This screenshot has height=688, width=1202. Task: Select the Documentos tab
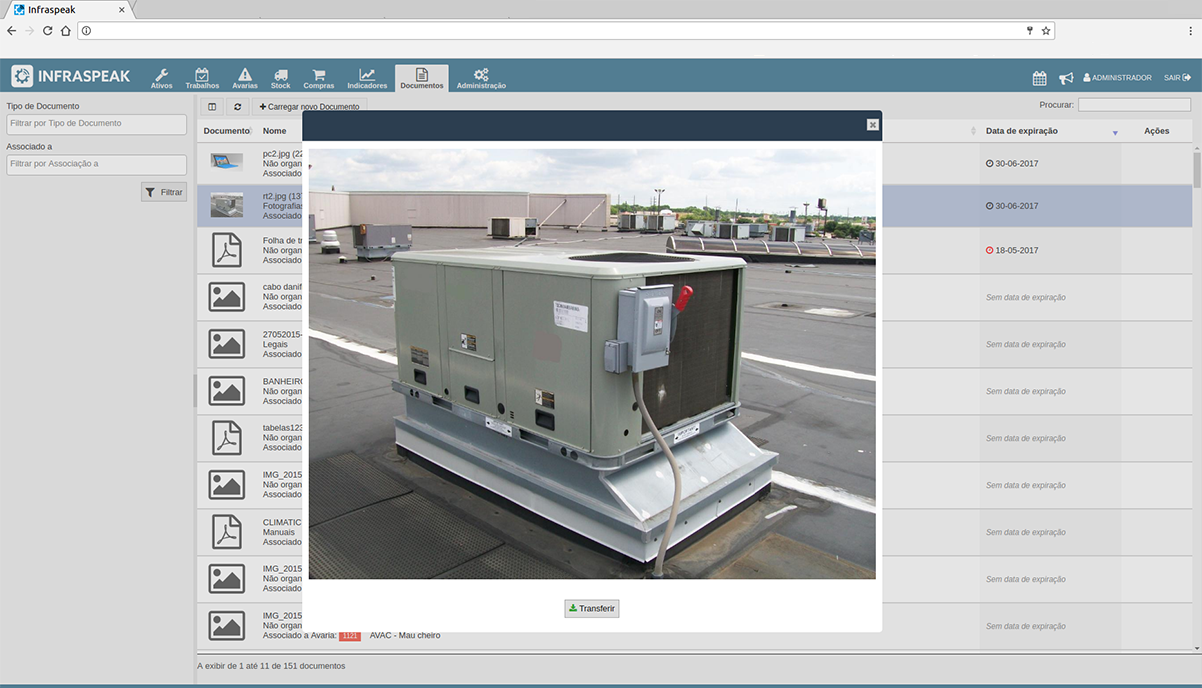click(422, 78)
